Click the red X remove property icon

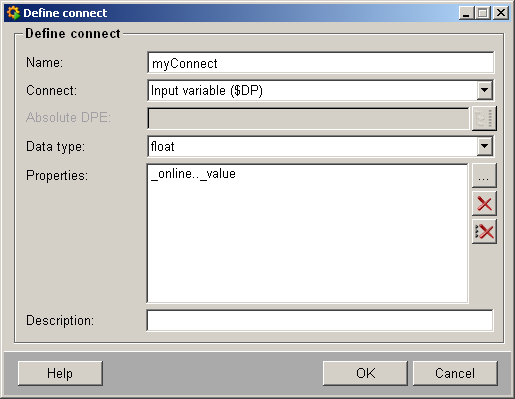click(484, 204)
